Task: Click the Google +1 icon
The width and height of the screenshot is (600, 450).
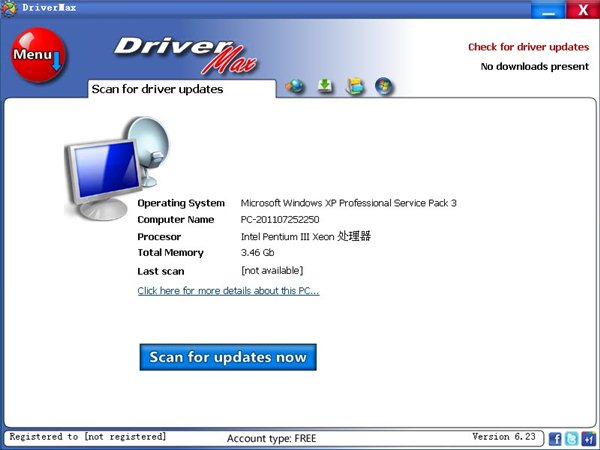Action: coord(587,438)
